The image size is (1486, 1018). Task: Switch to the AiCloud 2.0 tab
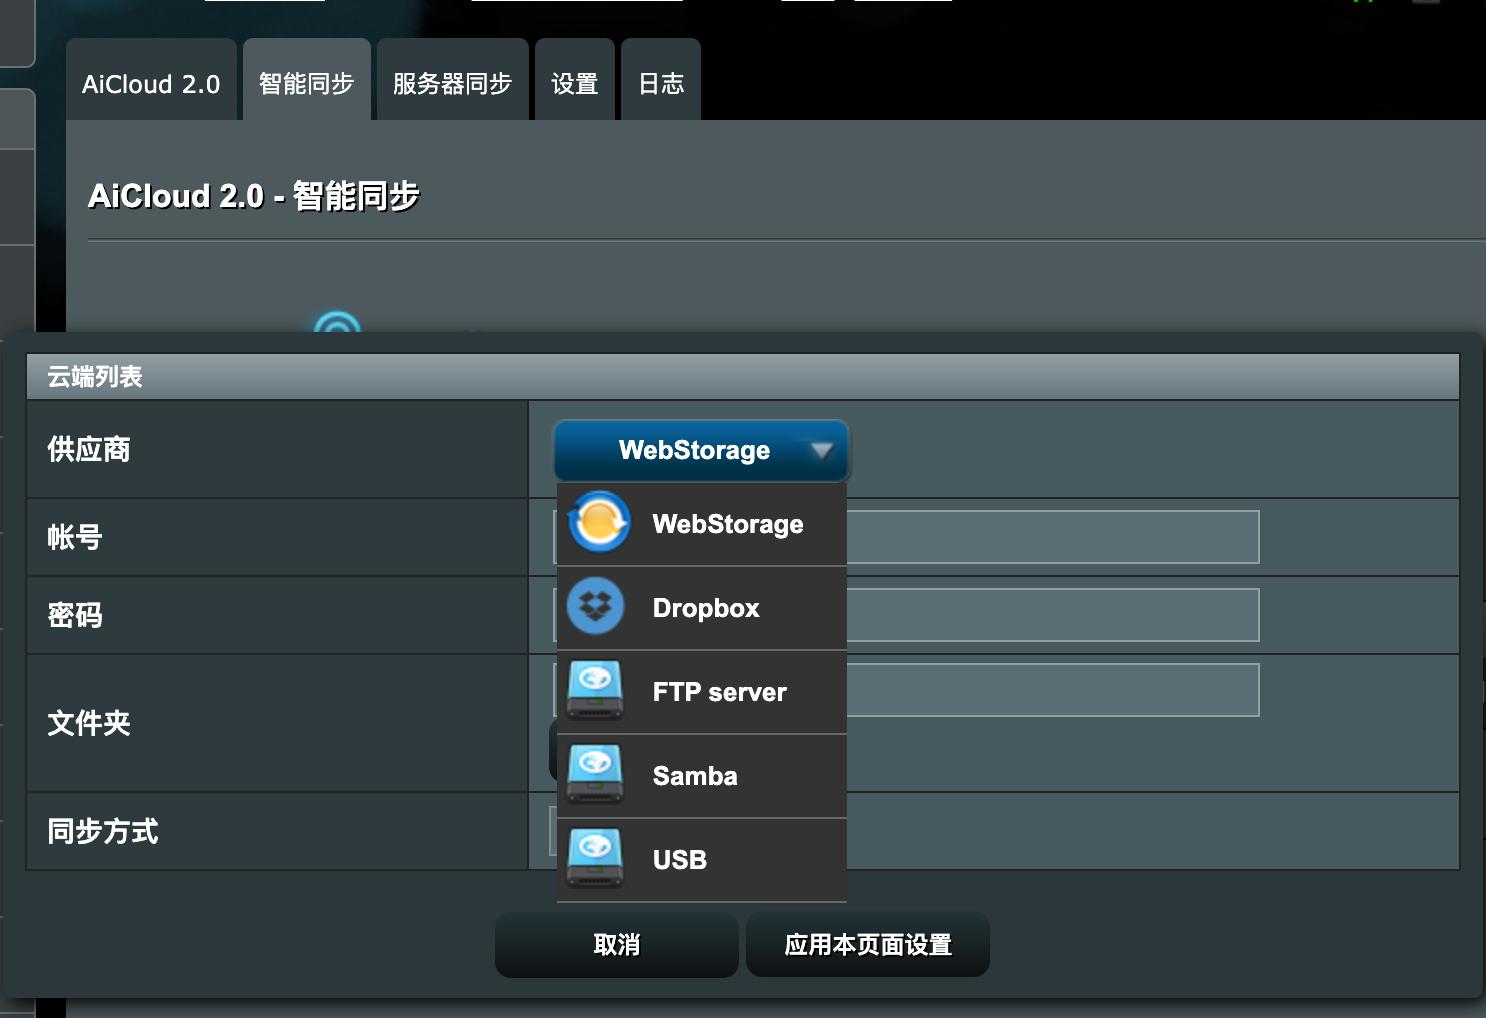[151, 80]
